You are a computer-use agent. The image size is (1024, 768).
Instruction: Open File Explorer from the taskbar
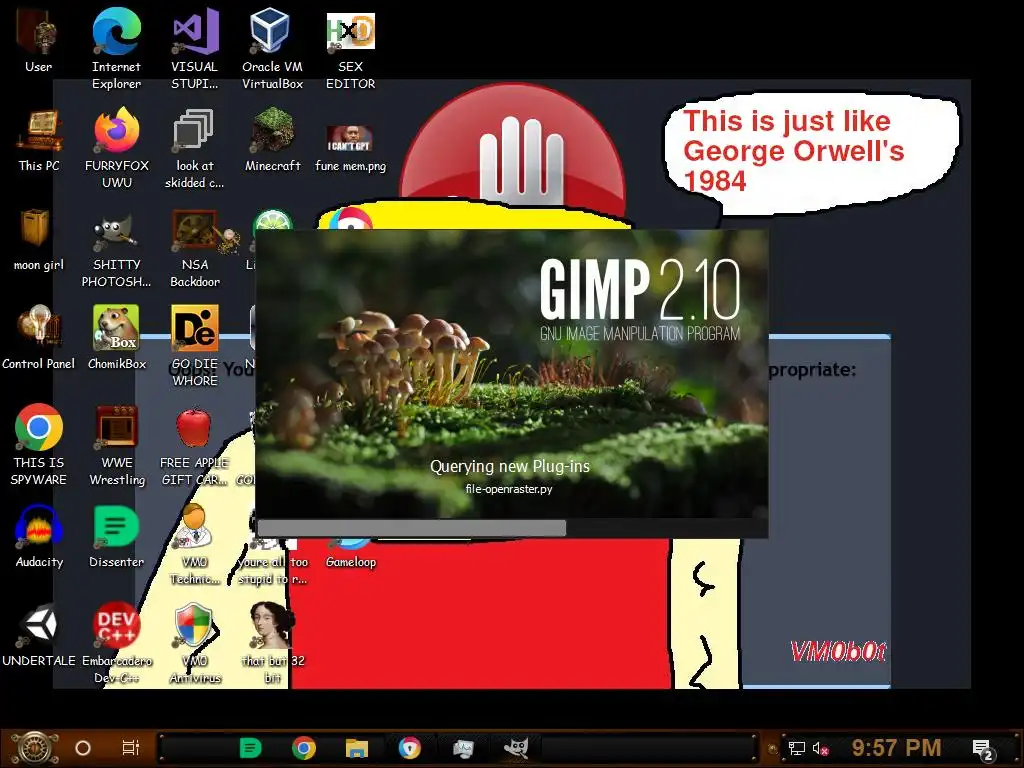[x=357, y=748]
